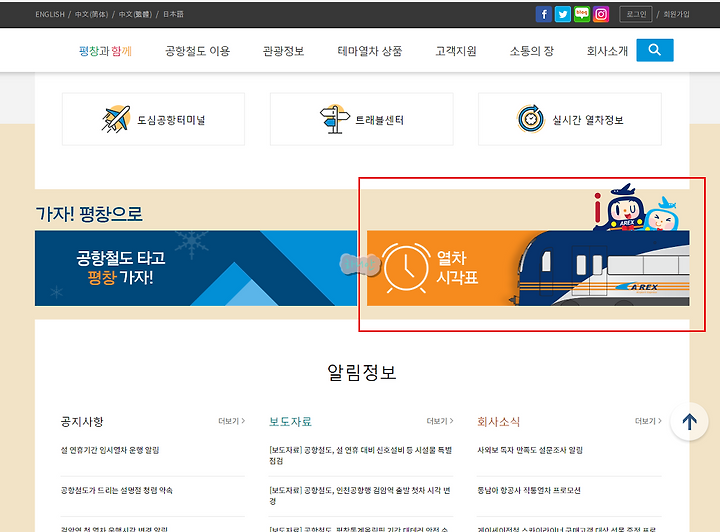The width and height of the screenshot is (720, 532).
Task: Click the 가자! 평창으로 heading
Action: pyautogui.click(x=89, y=214)
